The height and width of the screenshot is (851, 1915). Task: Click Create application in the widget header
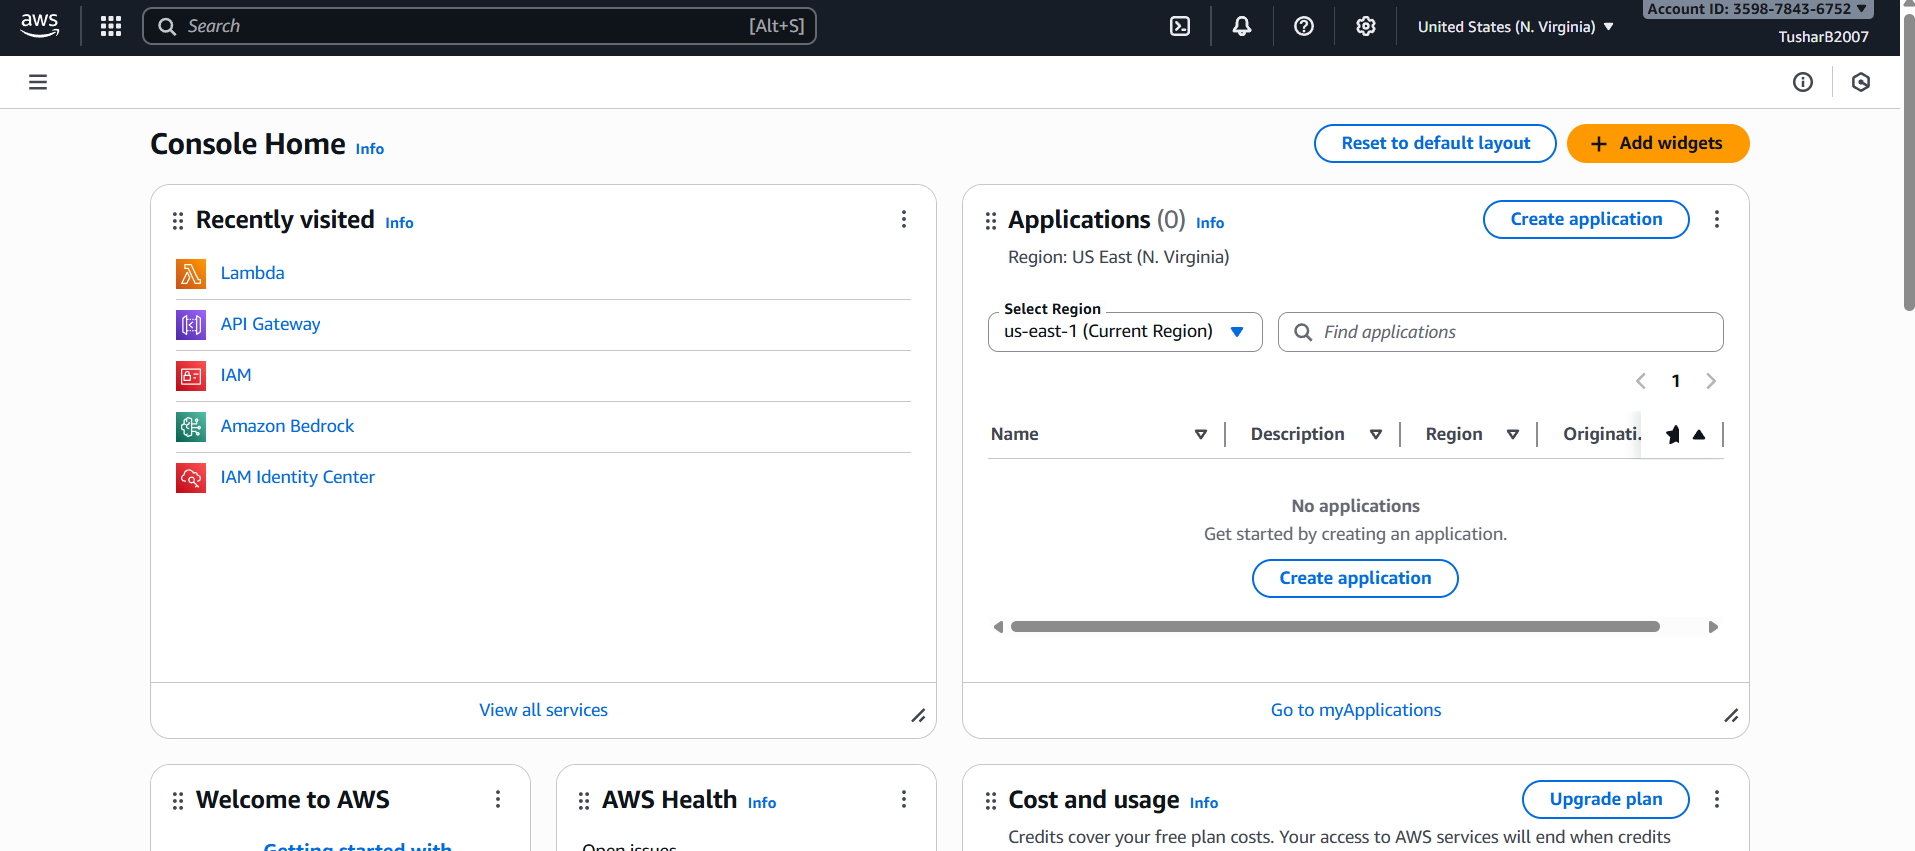pyautogui.click(x=1586, y=219)
